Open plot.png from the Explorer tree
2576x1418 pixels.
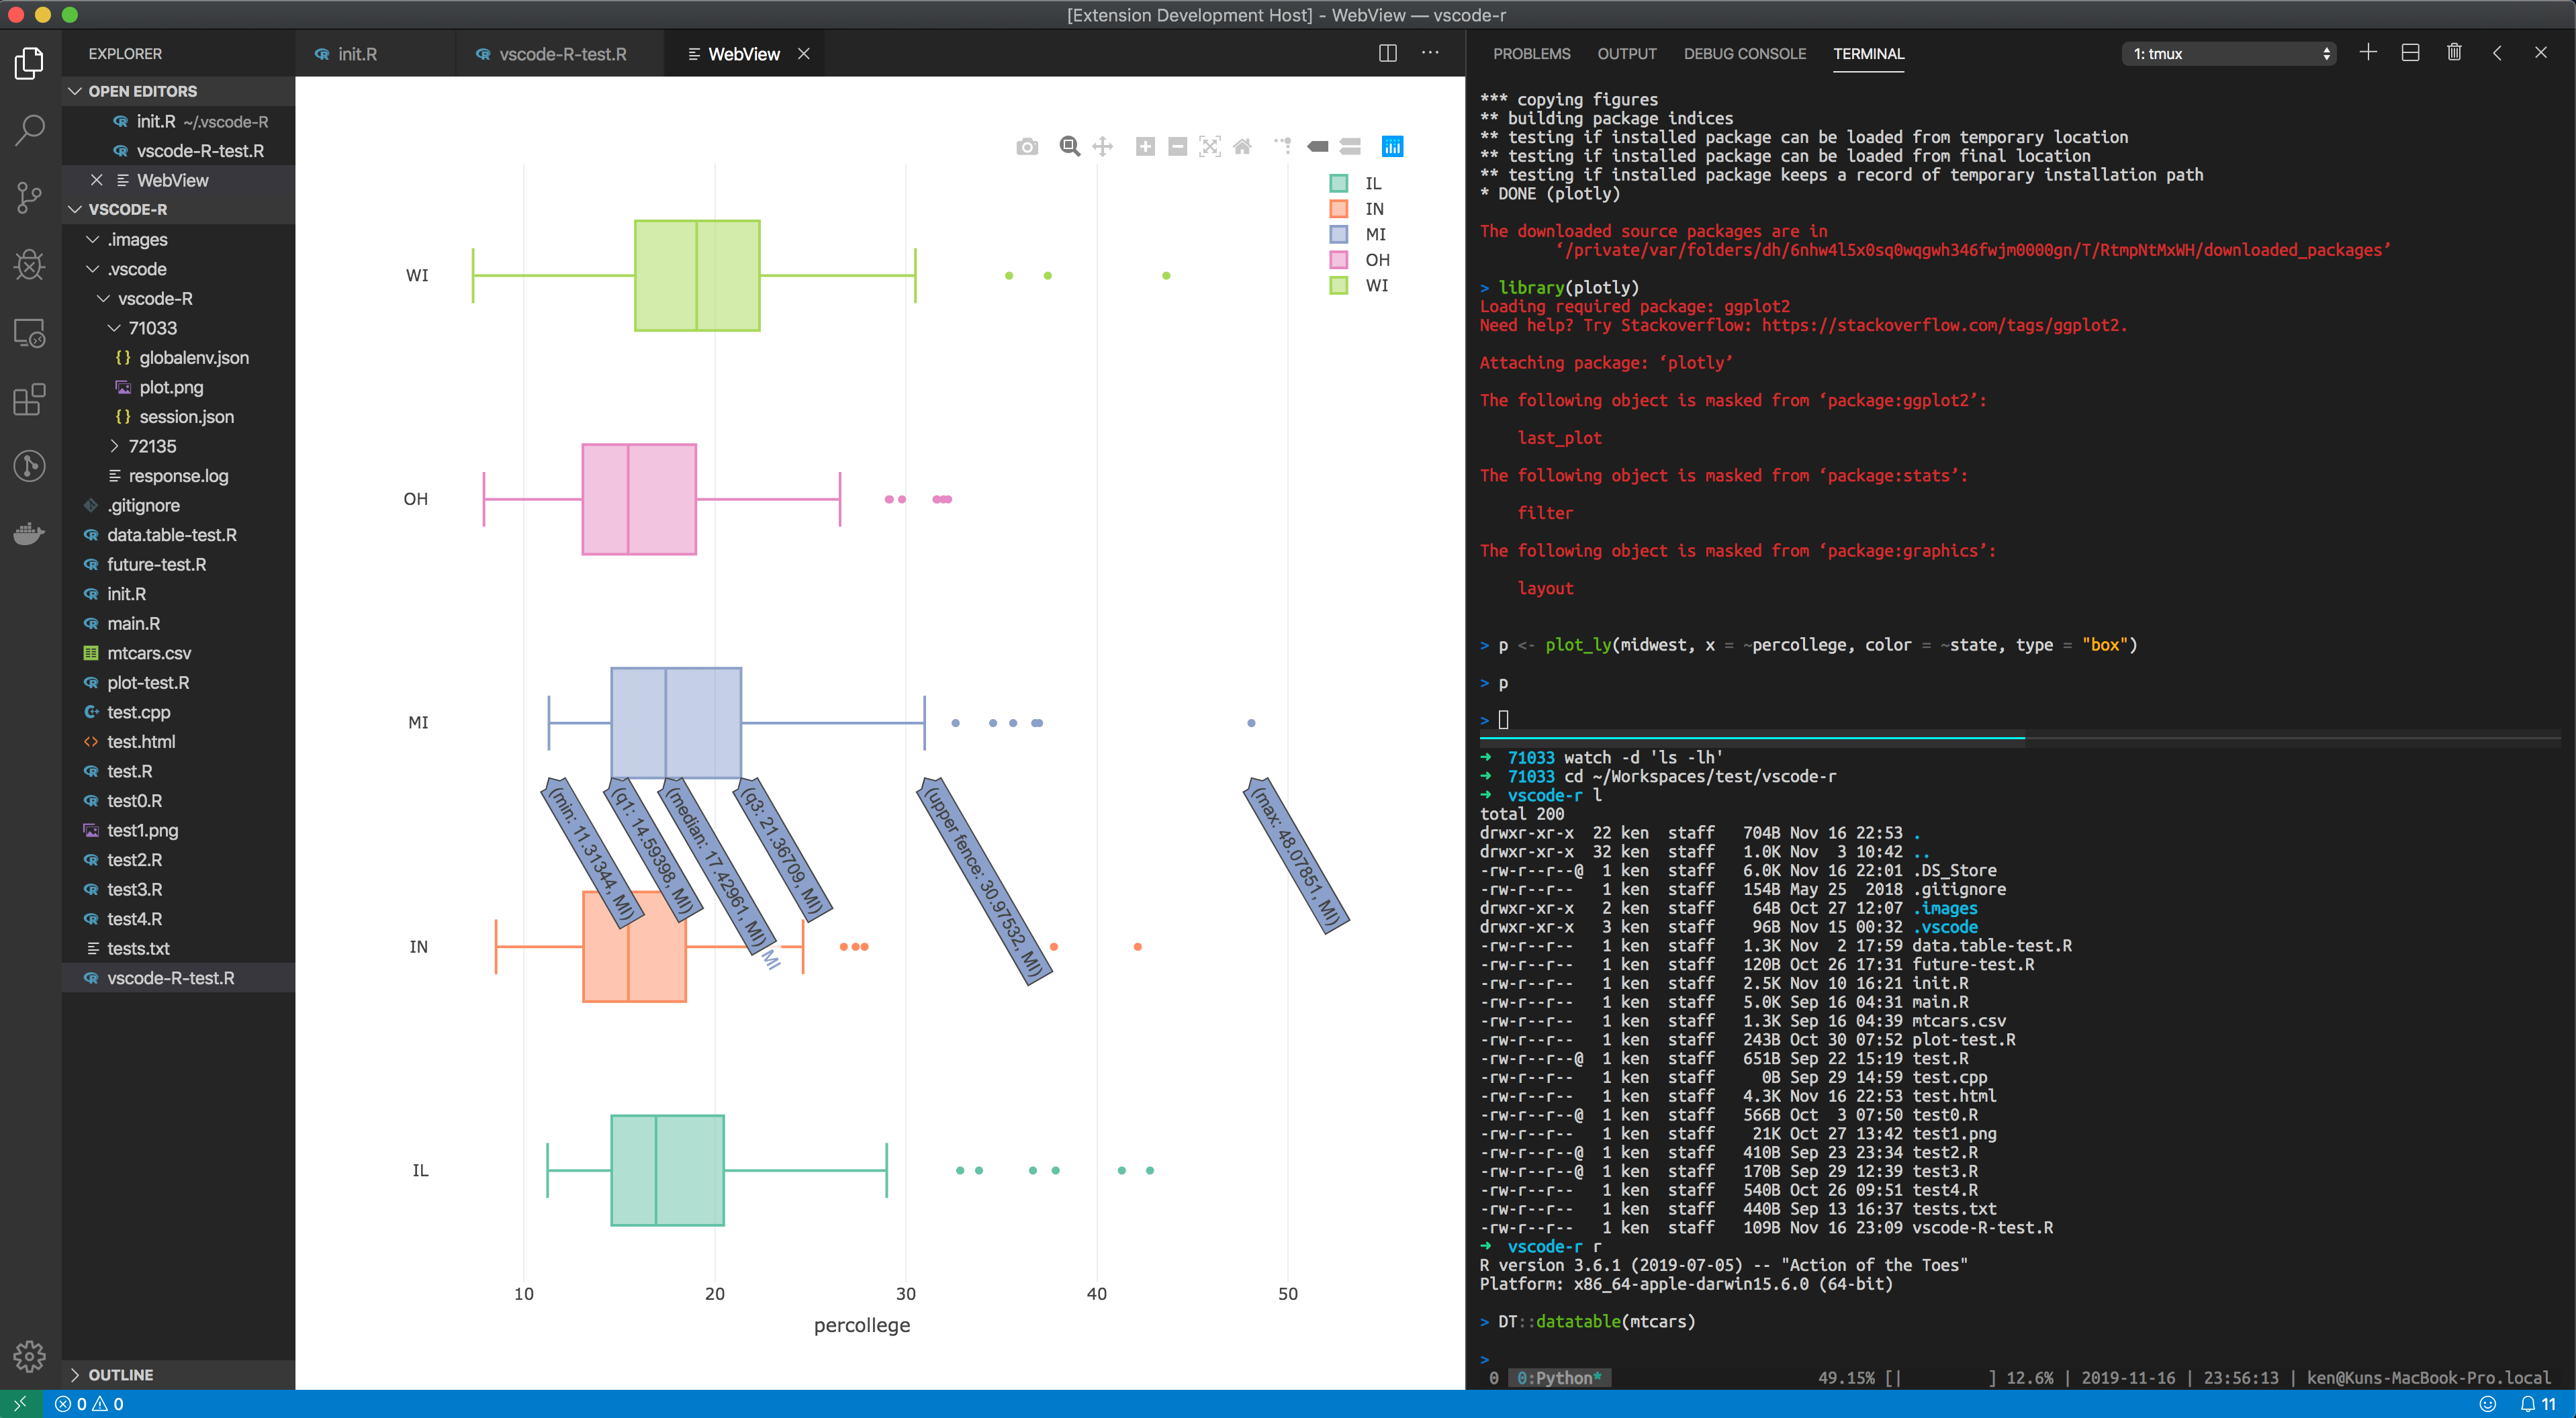pos(171,387)
